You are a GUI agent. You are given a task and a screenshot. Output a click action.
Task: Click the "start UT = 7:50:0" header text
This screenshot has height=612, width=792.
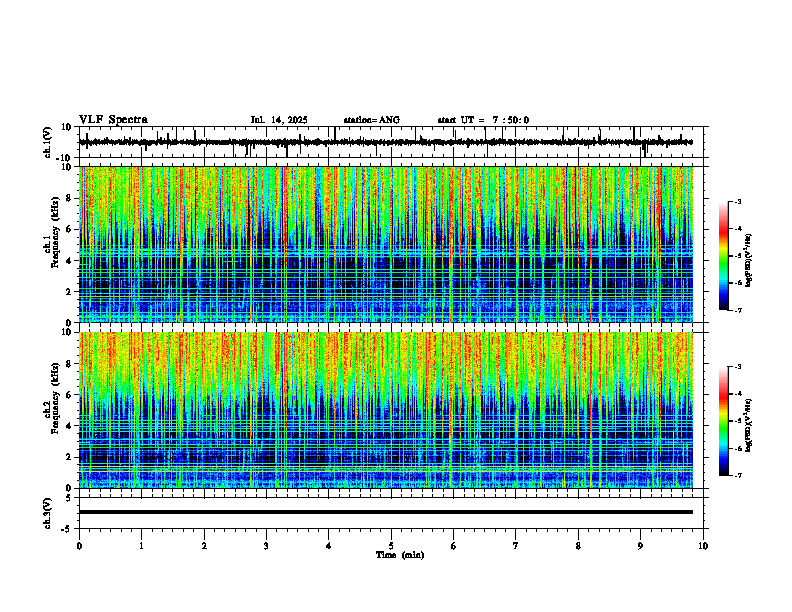[x=483, y=120]
